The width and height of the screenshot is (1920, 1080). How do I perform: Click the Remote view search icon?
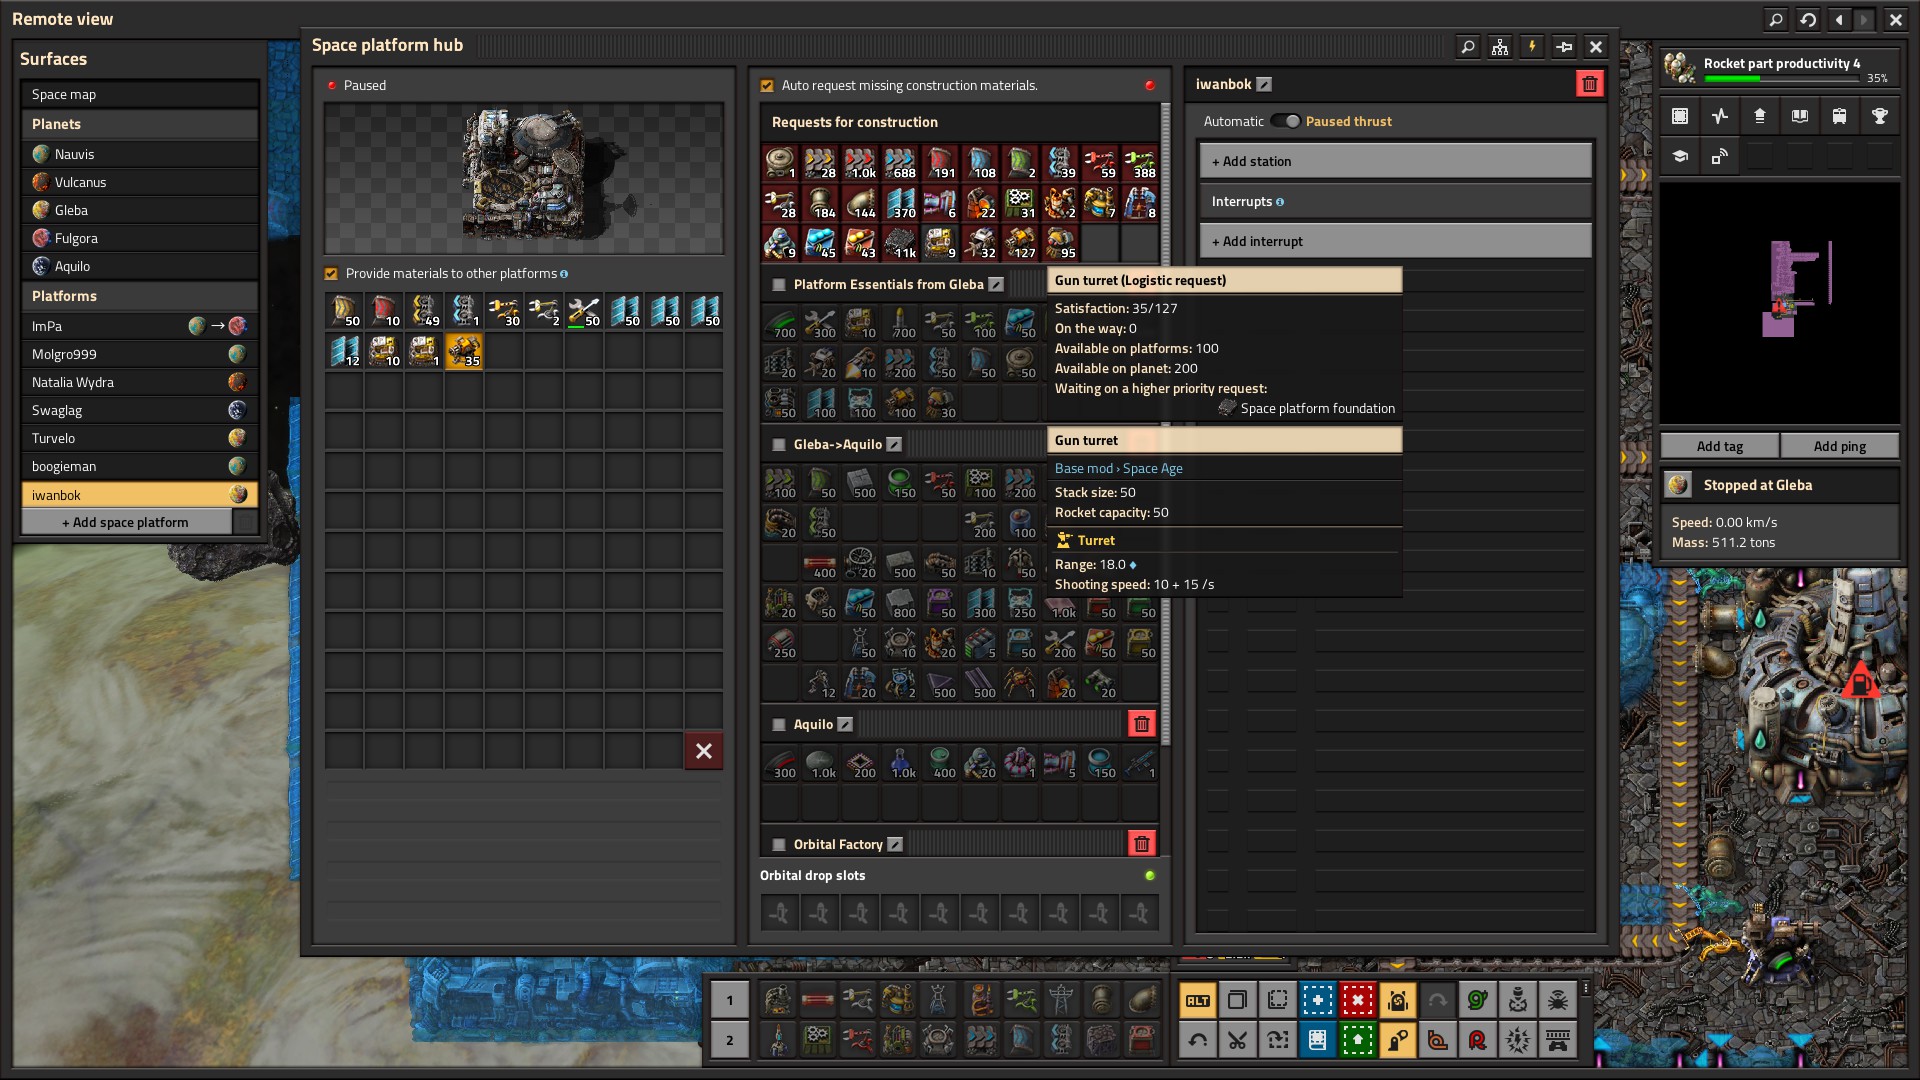point(1776,19)
